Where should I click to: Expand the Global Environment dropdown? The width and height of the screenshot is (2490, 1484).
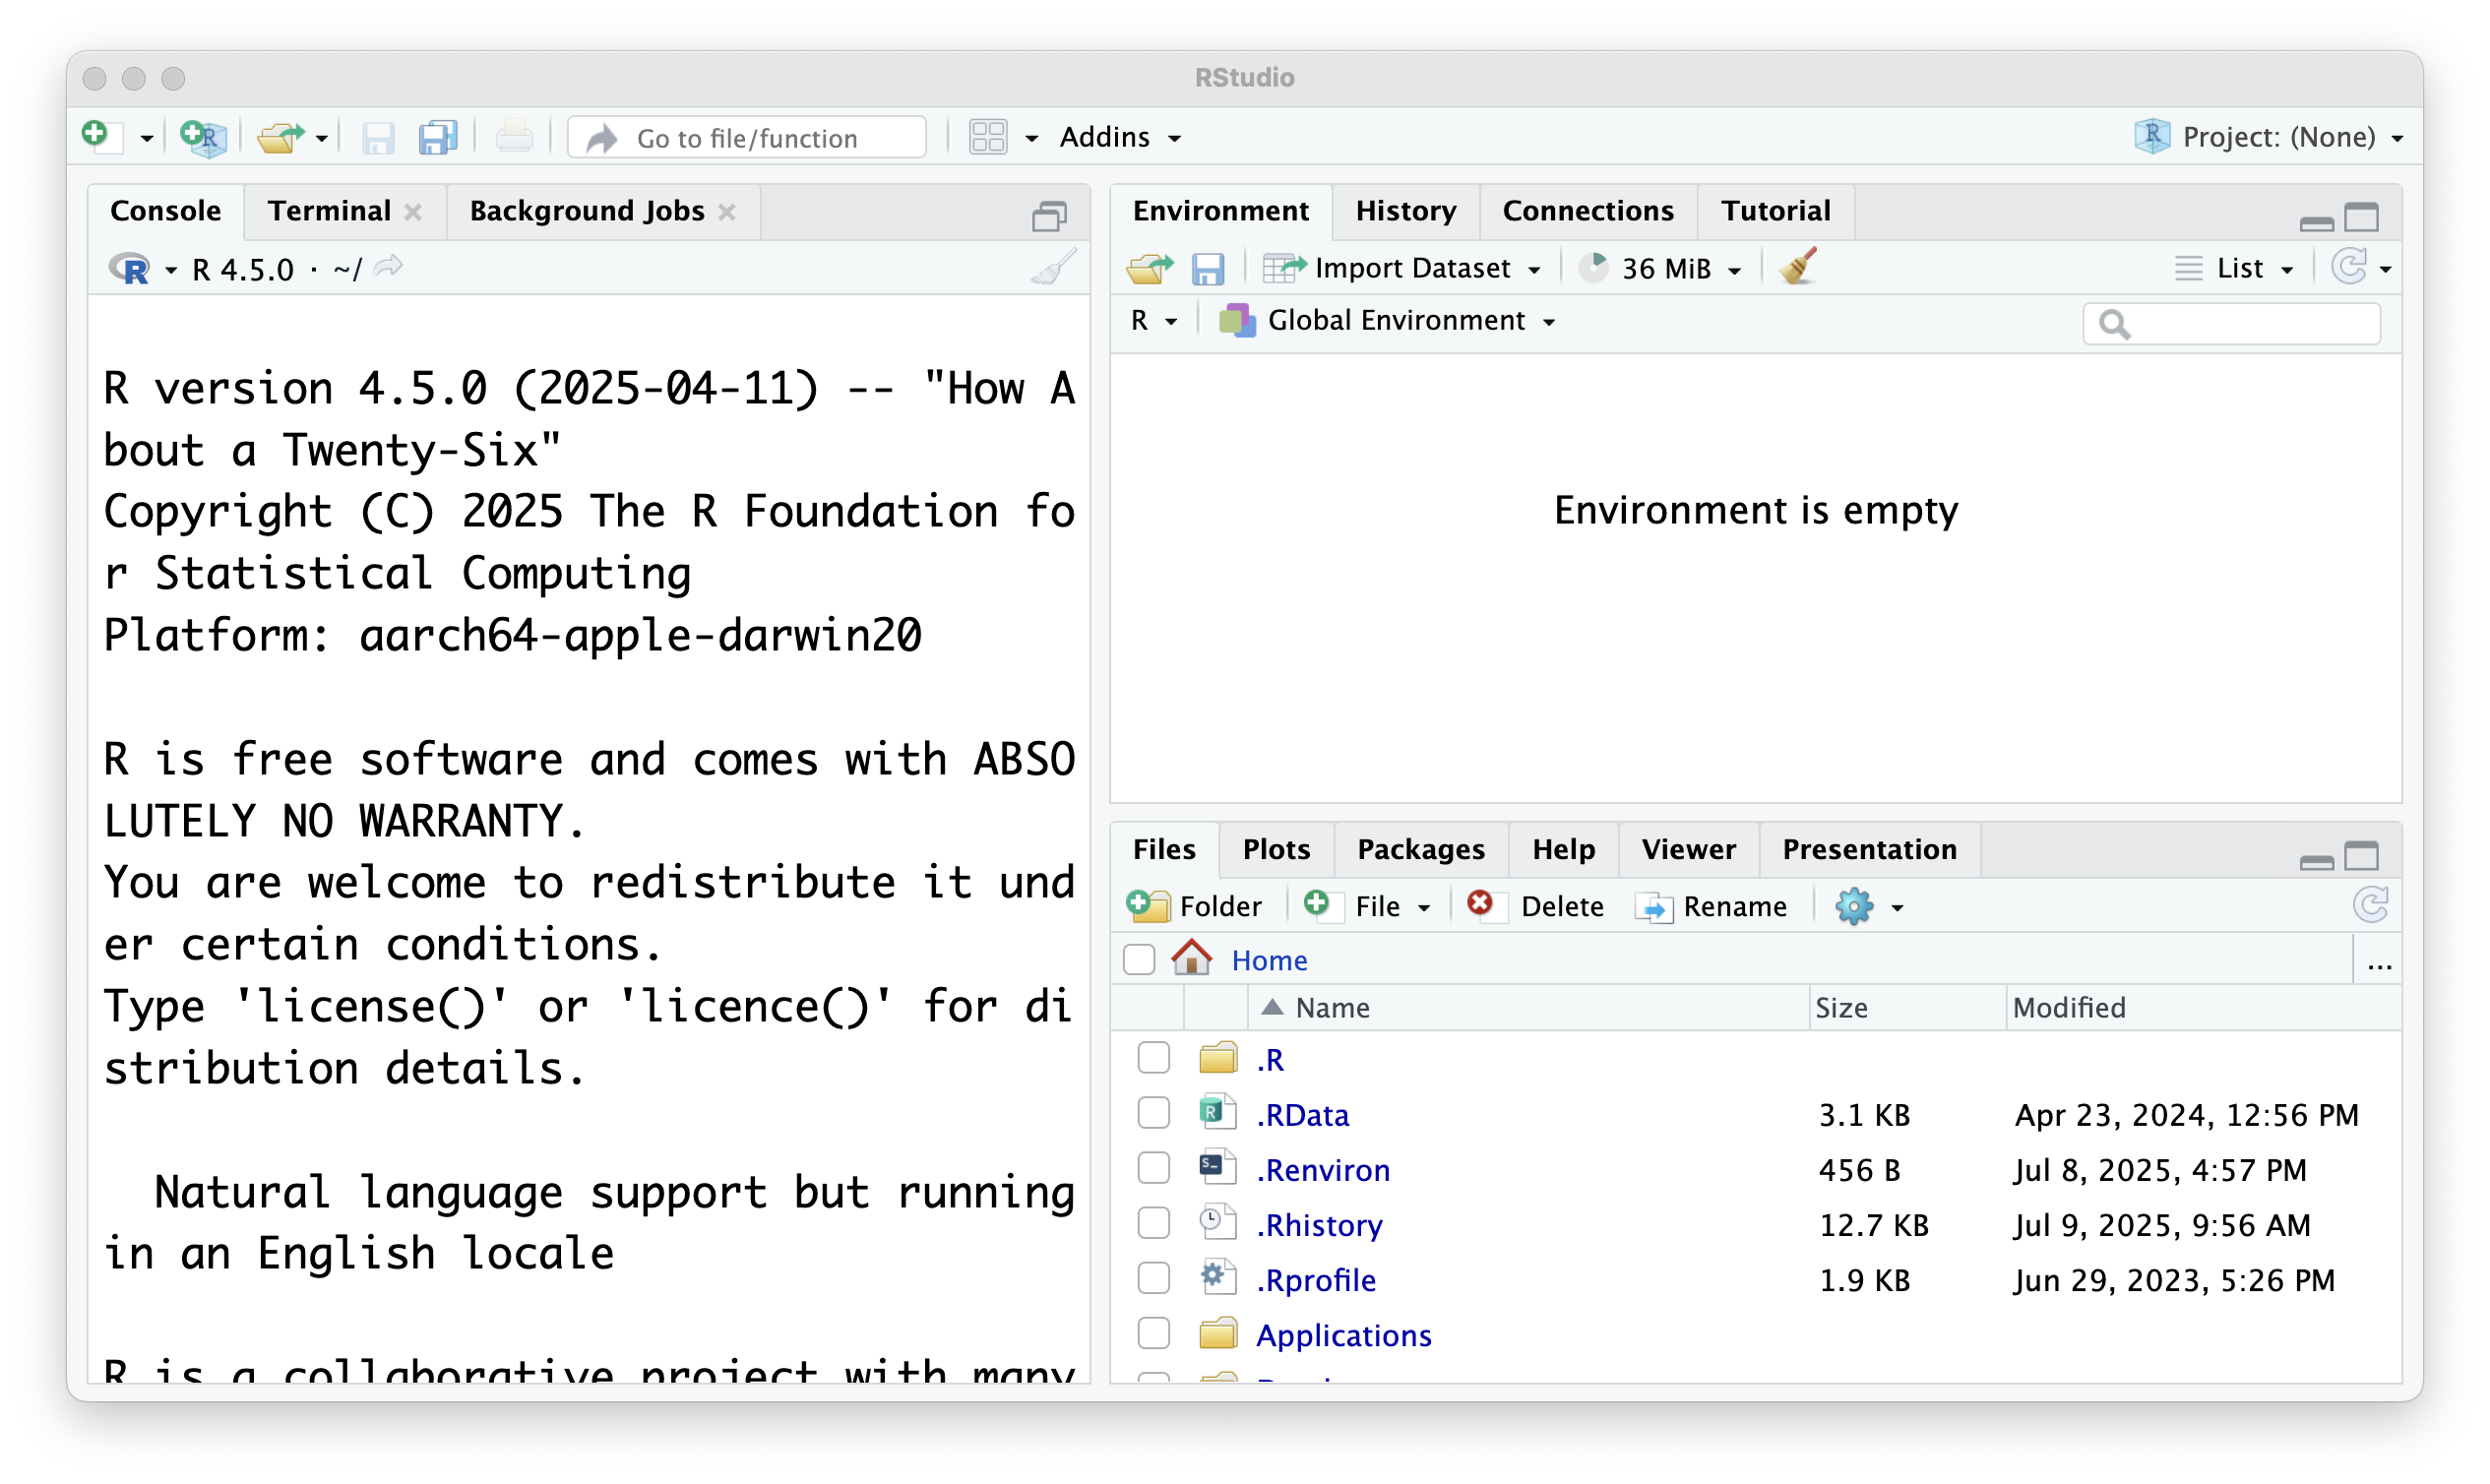point(1395,321)
